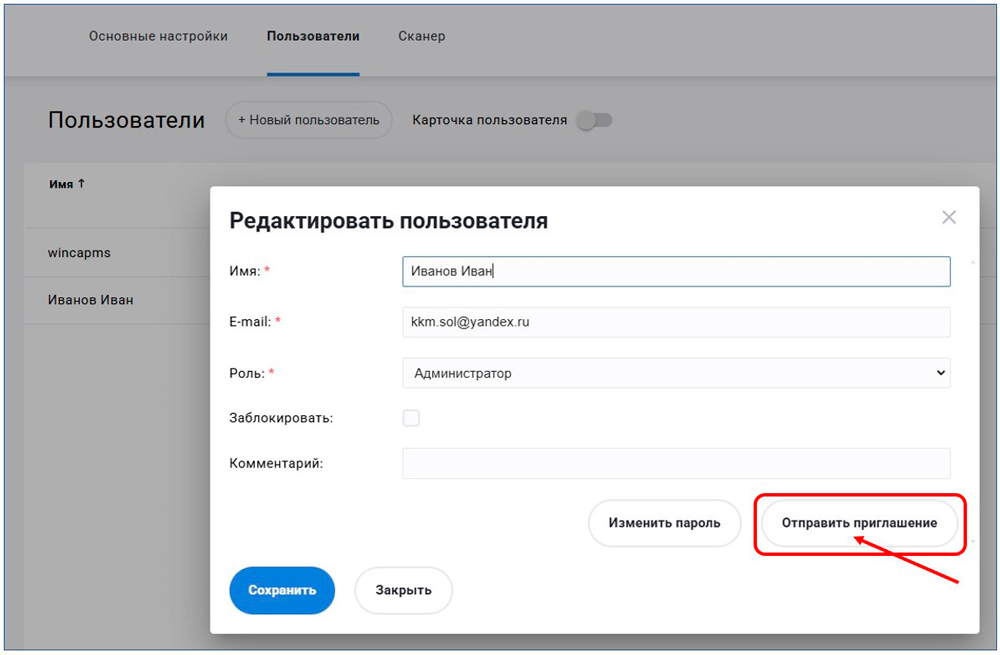Check the Заблокировать checkbox

point(411,418)
